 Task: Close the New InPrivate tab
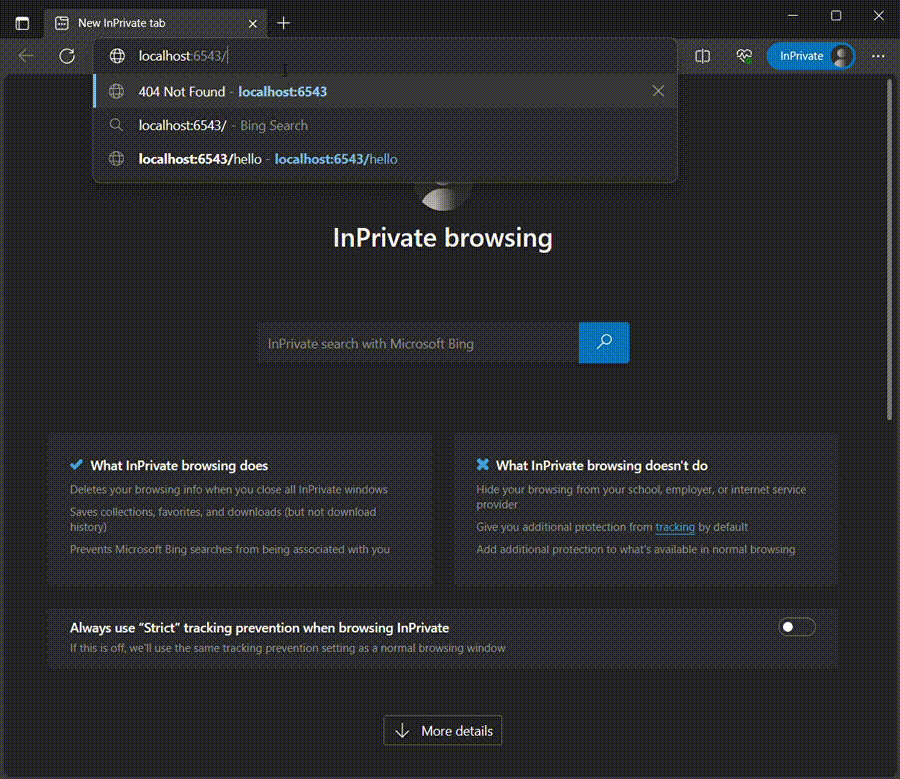pyautogui.click(x=253, y=24)
